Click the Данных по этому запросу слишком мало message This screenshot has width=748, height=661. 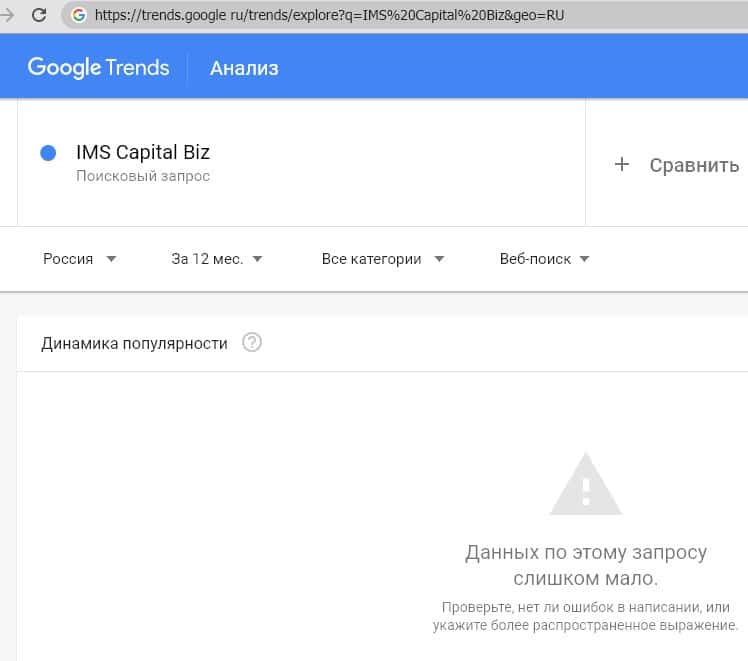tap(586, 565)
